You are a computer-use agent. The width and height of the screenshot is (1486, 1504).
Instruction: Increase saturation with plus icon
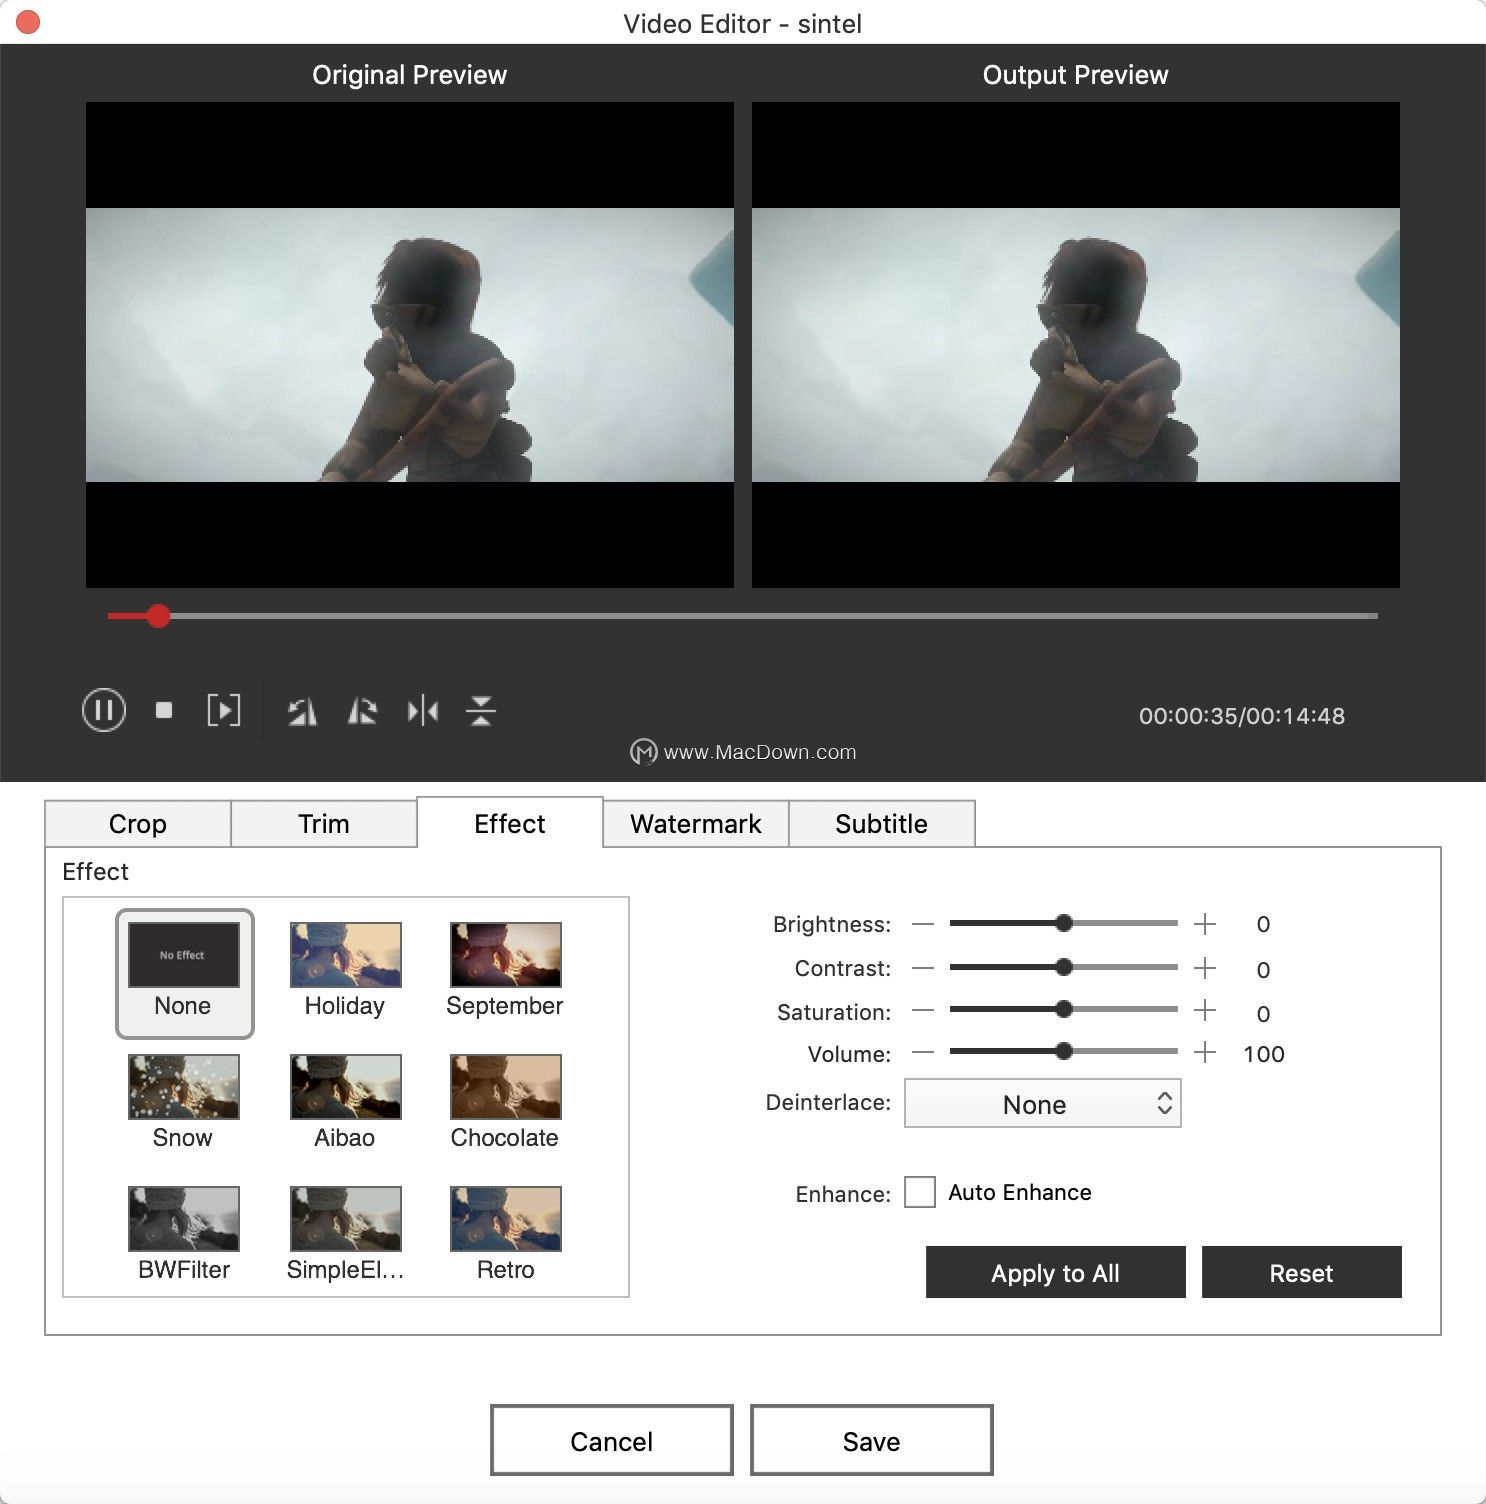click(x=1205, y=1011)
